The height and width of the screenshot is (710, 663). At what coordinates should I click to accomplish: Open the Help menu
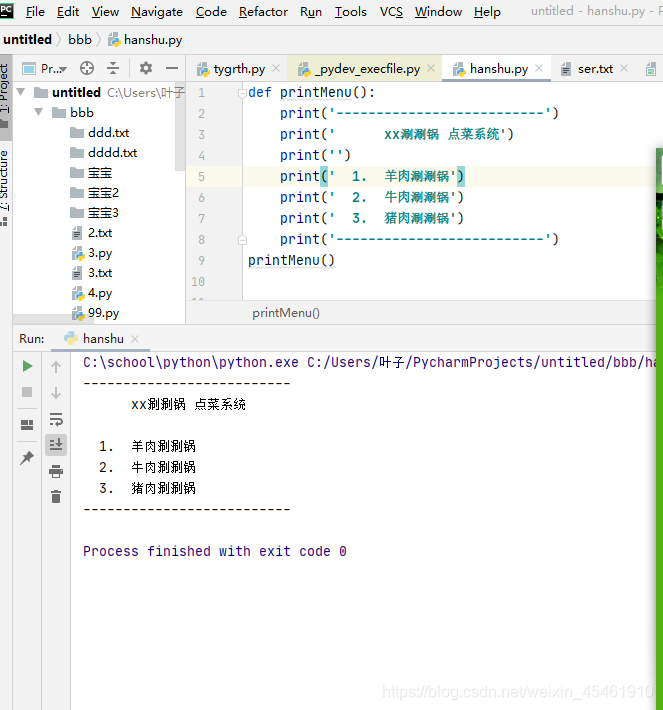487,12
